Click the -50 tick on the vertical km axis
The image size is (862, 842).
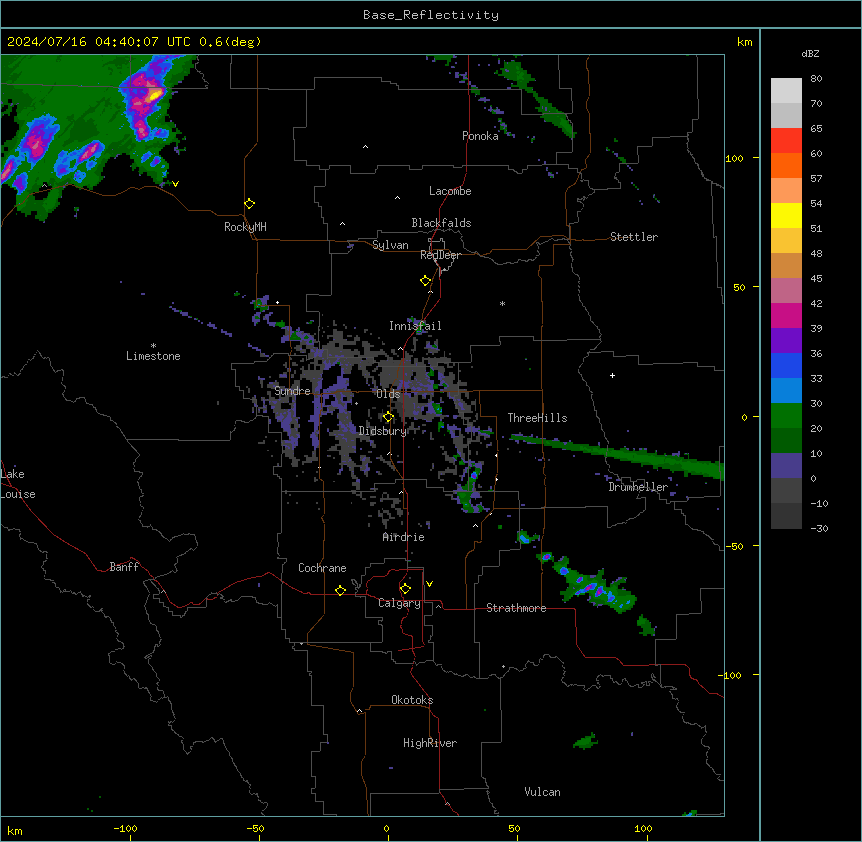[734, 546]
